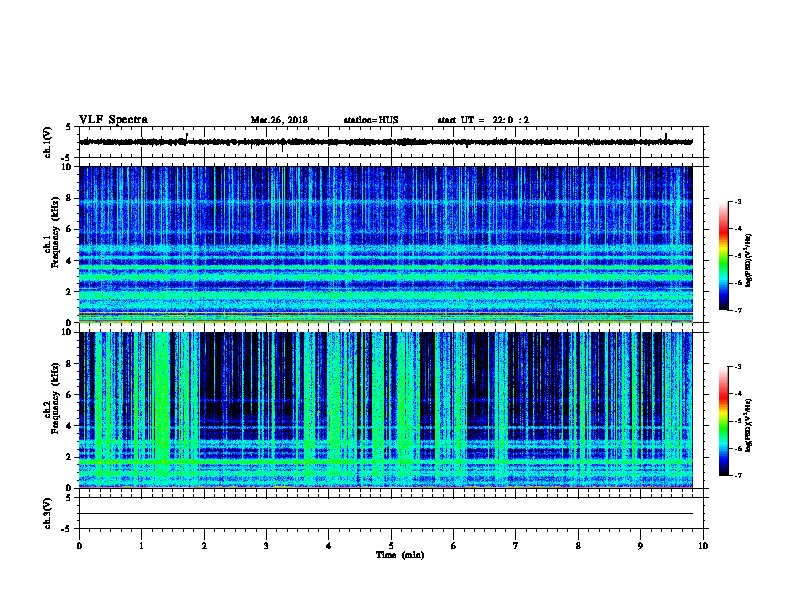Click time axis tick label 2

pyautogui.click(x=204, y=546)
